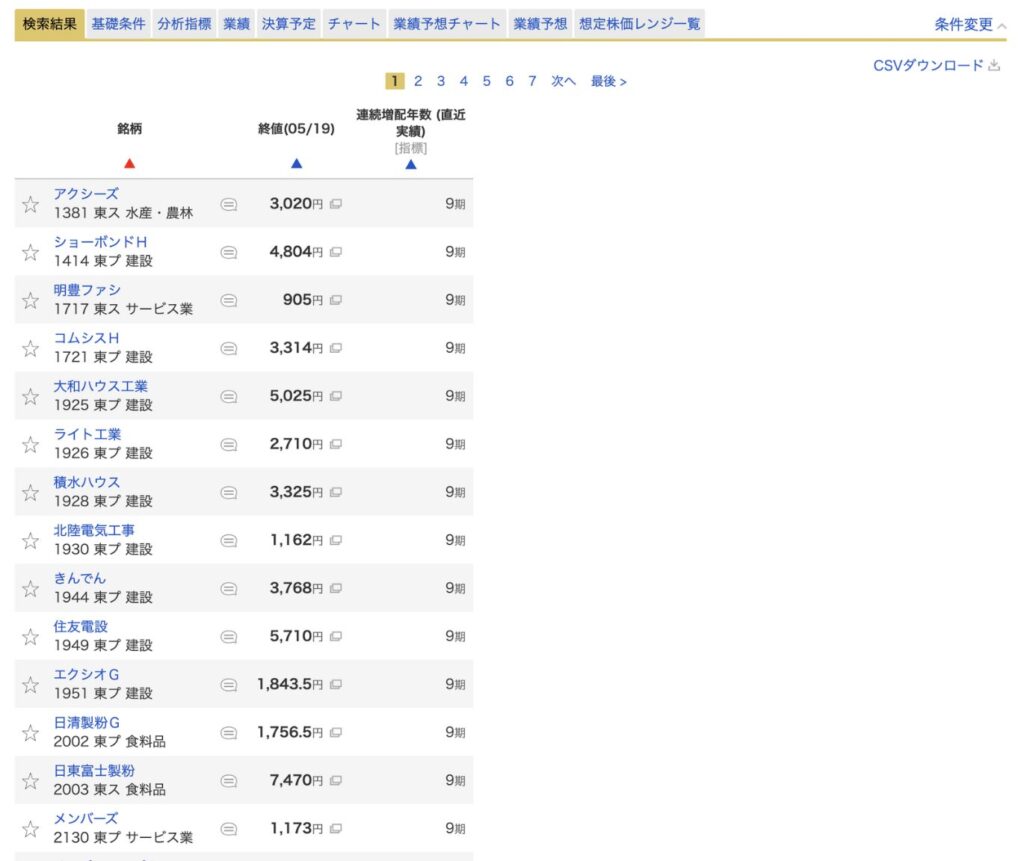Image resolution: width=1024 pixels, height=861 pixels.
Task: Switch to 基礎条件 tab
Action: coord(118,24)
